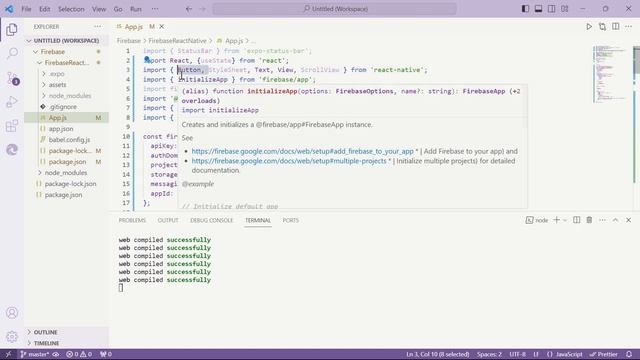Open the Accounts menu icon
This screenshot has height=360, width=640.
click(12, 313)
